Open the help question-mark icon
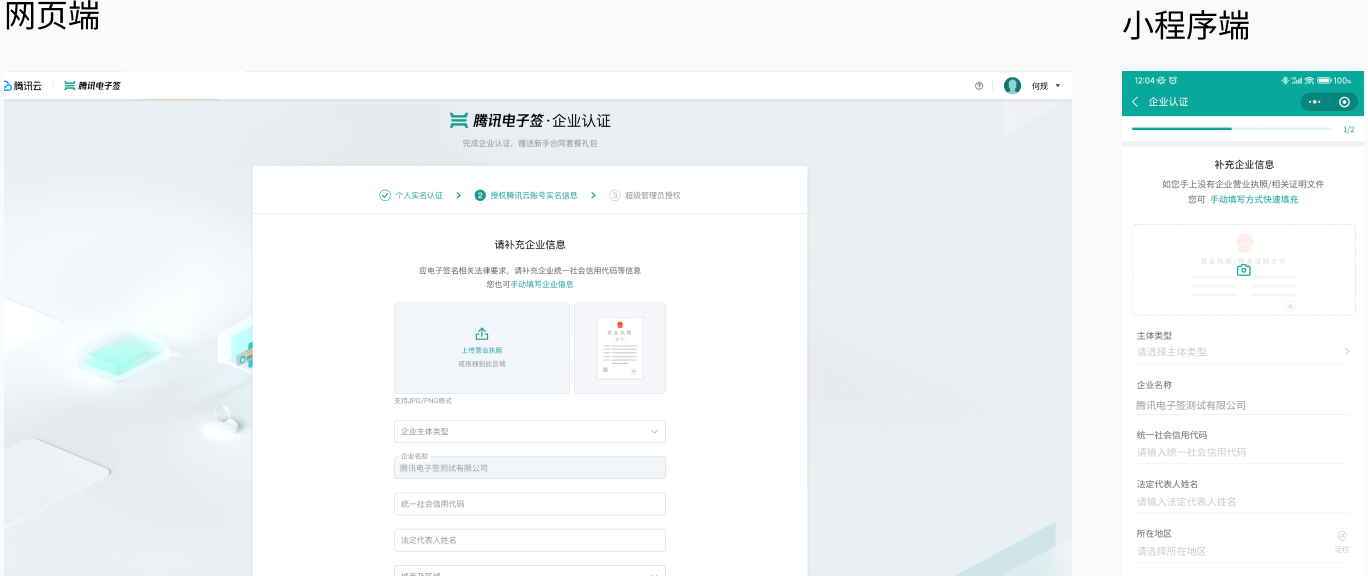 [979, 86]
